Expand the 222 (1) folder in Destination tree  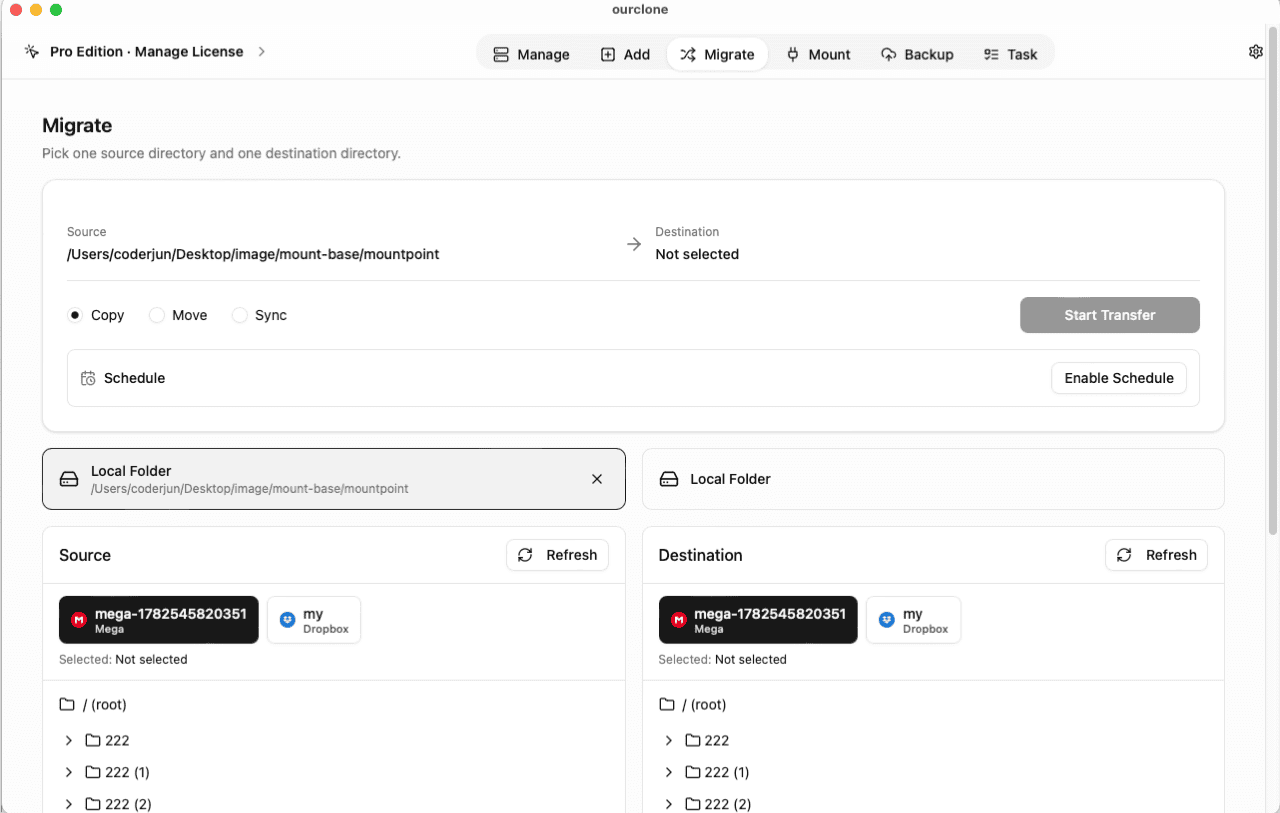click(668, 773)
